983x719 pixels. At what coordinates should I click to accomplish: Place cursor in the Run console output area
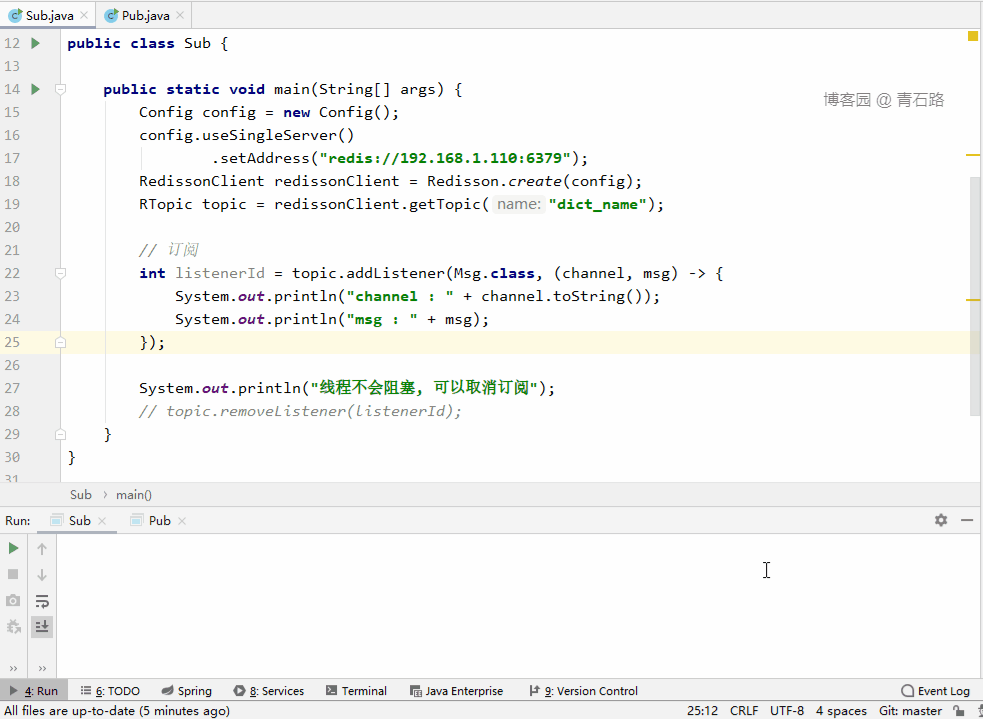pos(518,605)
